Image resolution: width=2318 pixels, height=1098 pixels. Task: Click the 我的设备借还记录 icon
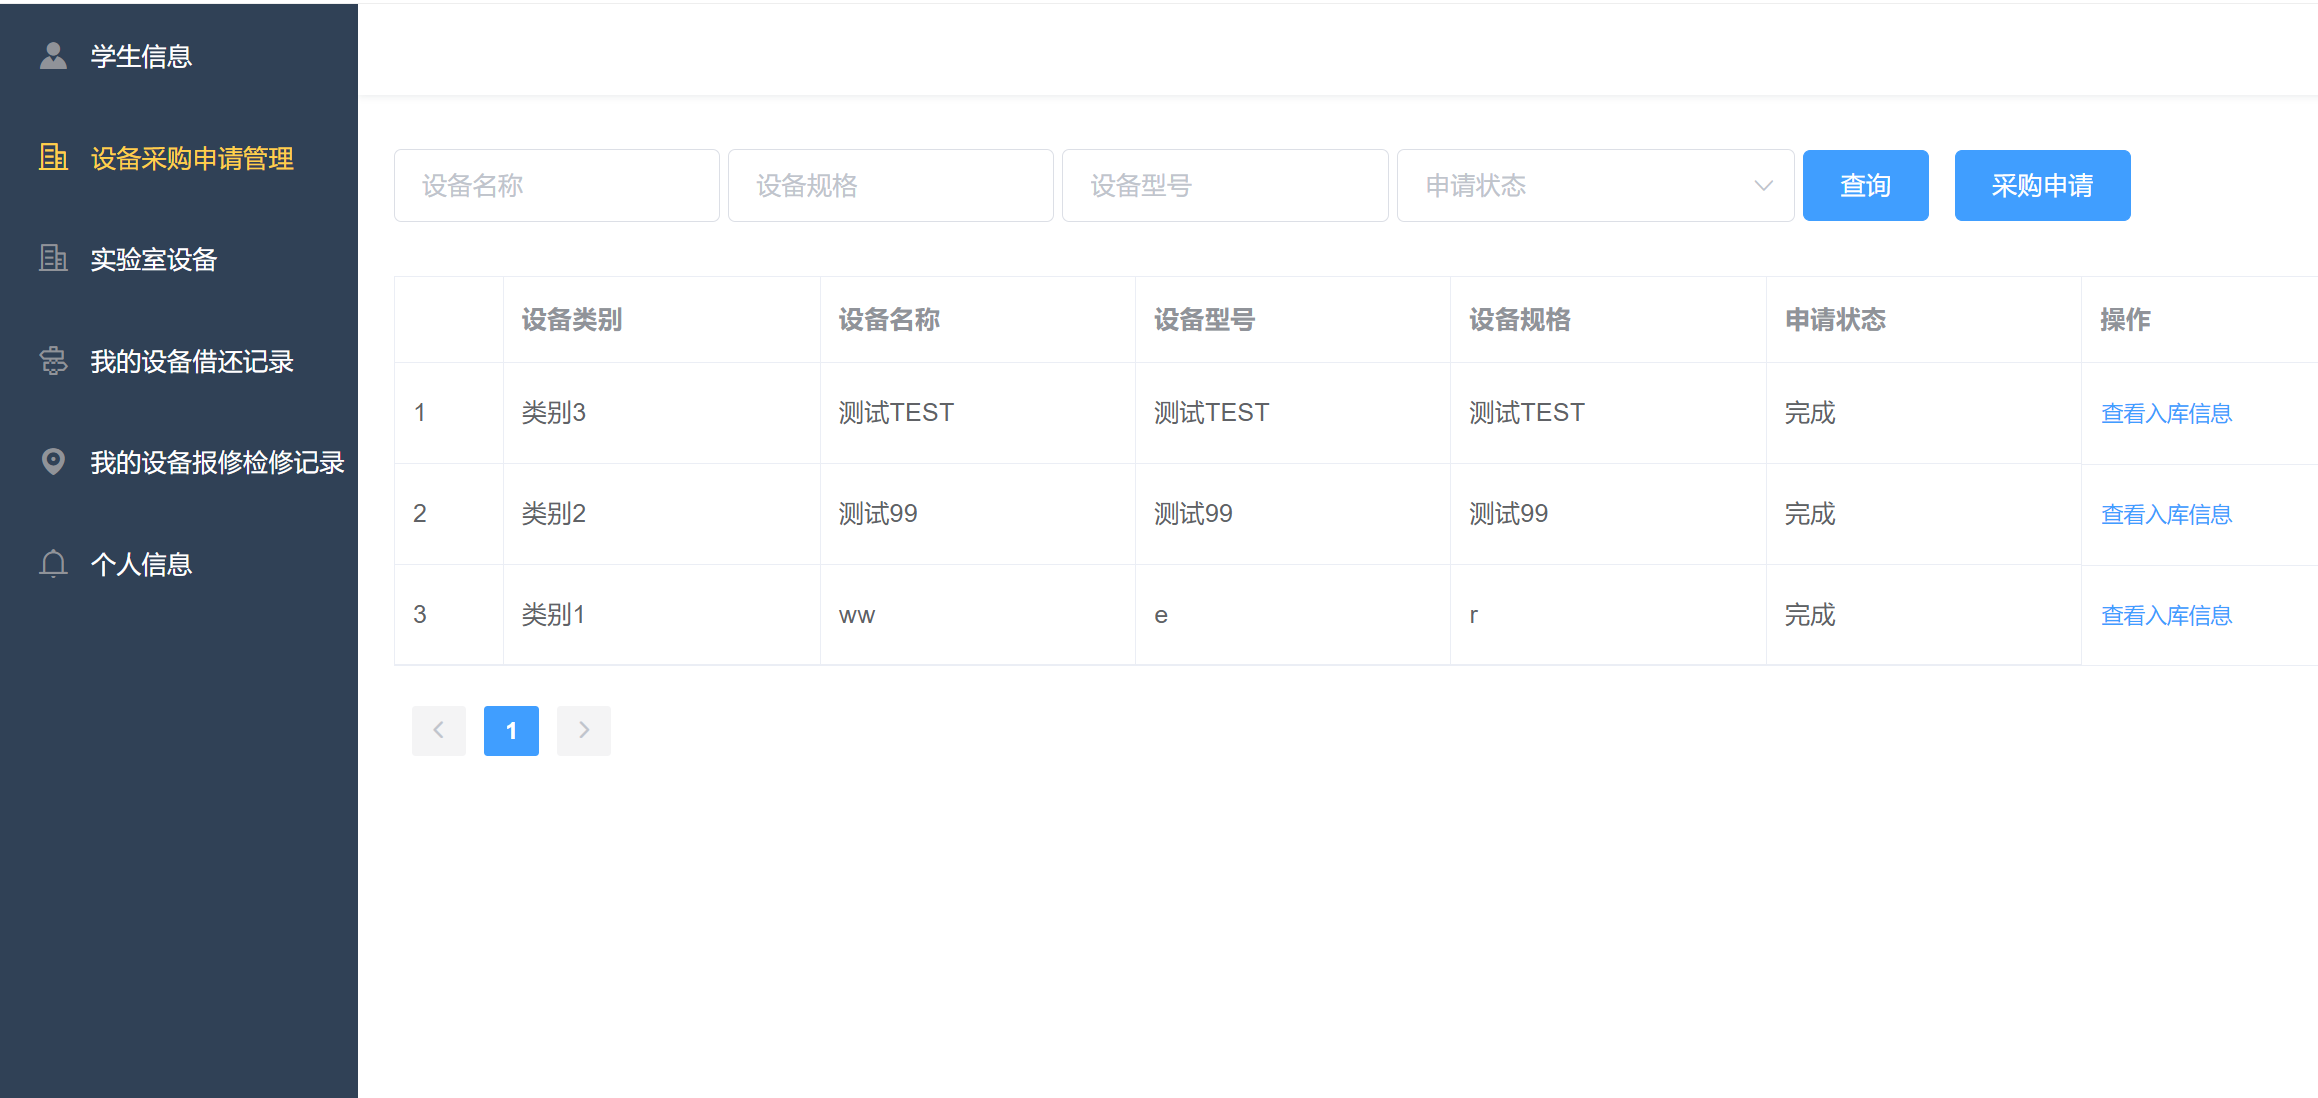tap(53, 361)
